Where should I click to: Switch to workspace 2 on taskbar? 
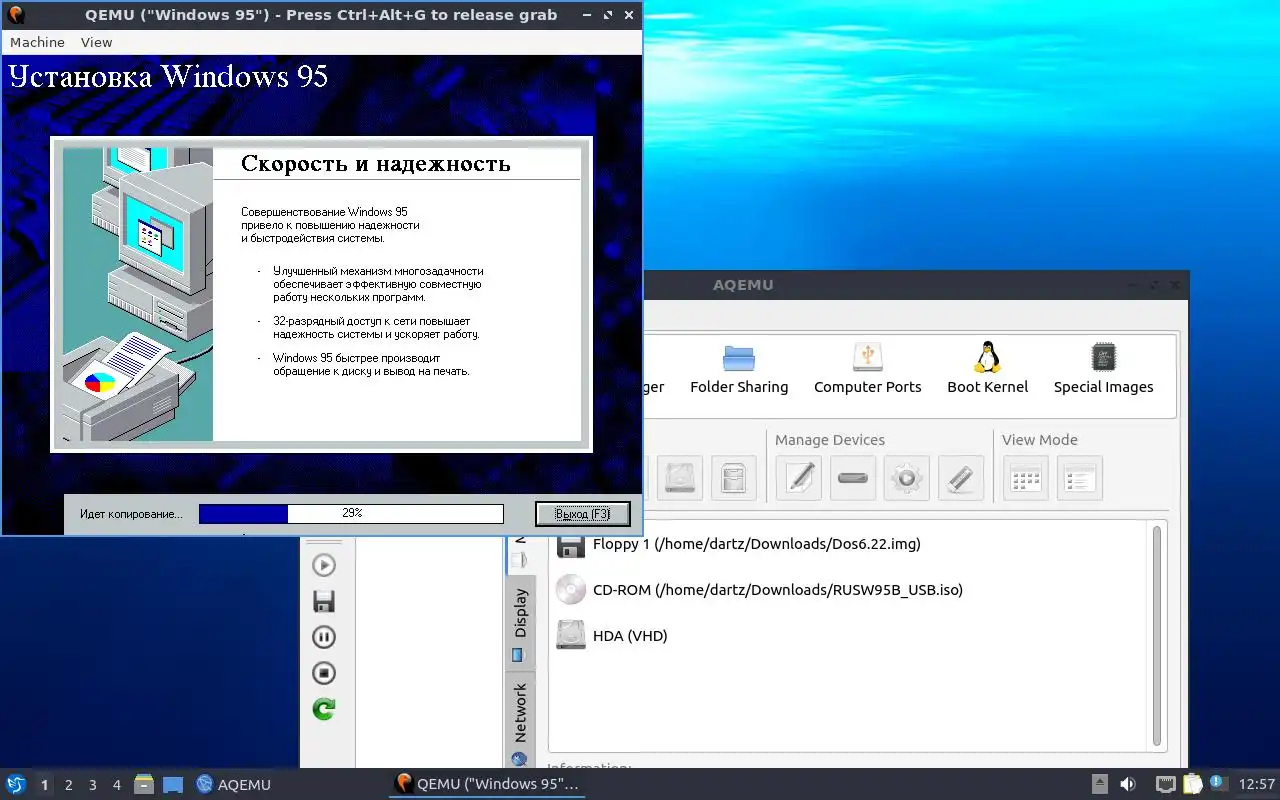pyautogui.click(x=68, y=785)
